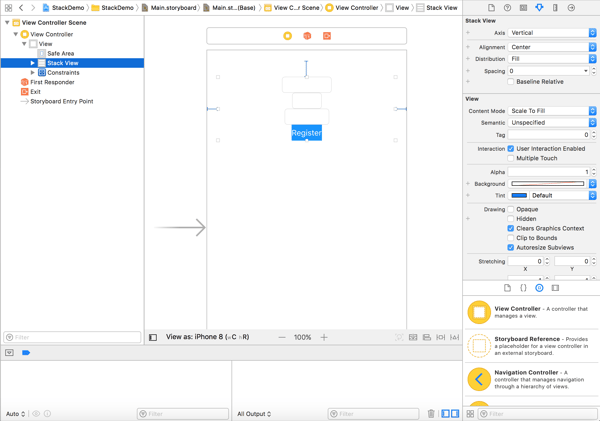Zoom in the storyboard canvas
Screen dimensions: 600x421
(324, 337)
